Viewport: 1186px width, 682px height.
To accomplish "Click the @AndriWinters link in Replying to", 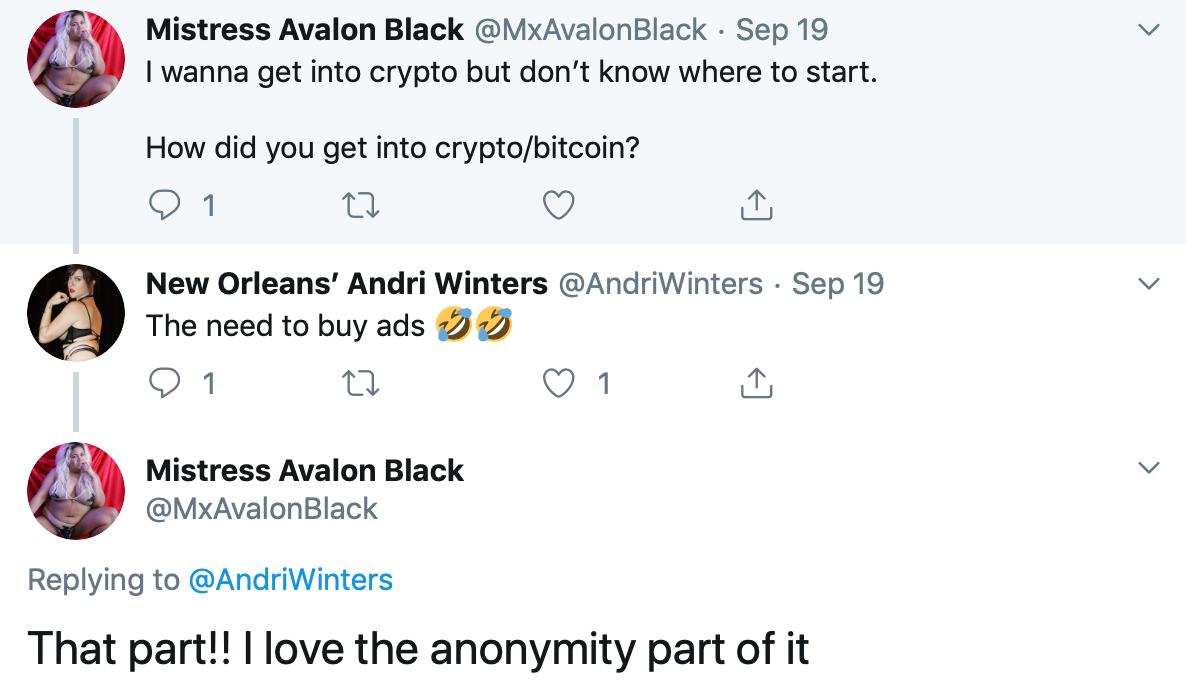I will pyautogui.click(x=291, y=579).
